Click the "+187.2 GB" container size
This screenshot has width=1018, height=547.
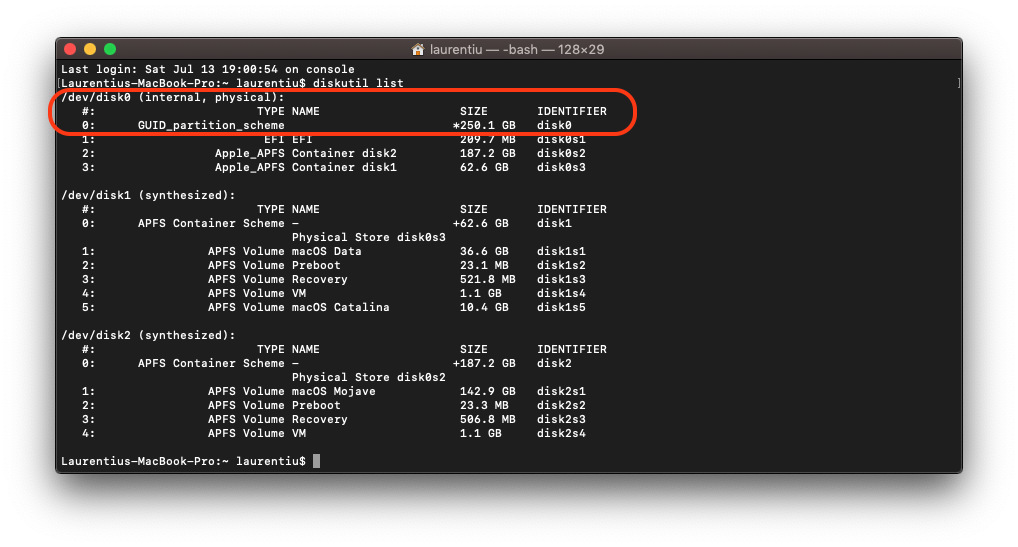click(x=484, y=363)
